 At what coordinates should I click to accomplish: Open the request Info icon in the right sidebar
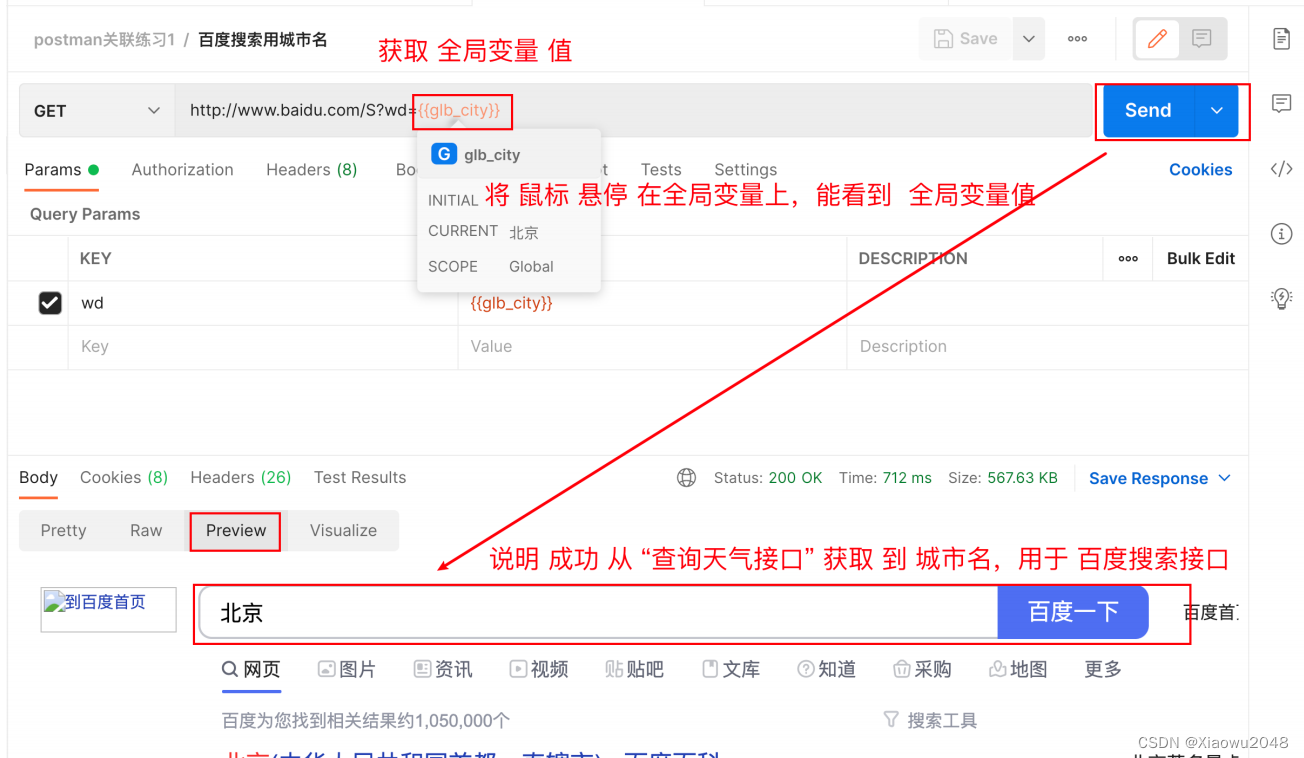[1281, 234]
